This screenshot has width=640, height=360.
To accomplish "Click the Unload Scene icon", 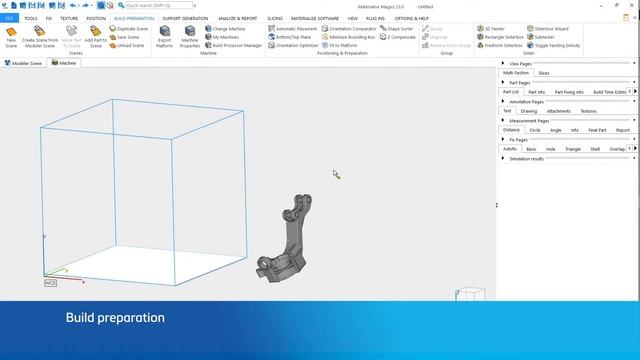I will pyautogui.click(x=113, y=45).
